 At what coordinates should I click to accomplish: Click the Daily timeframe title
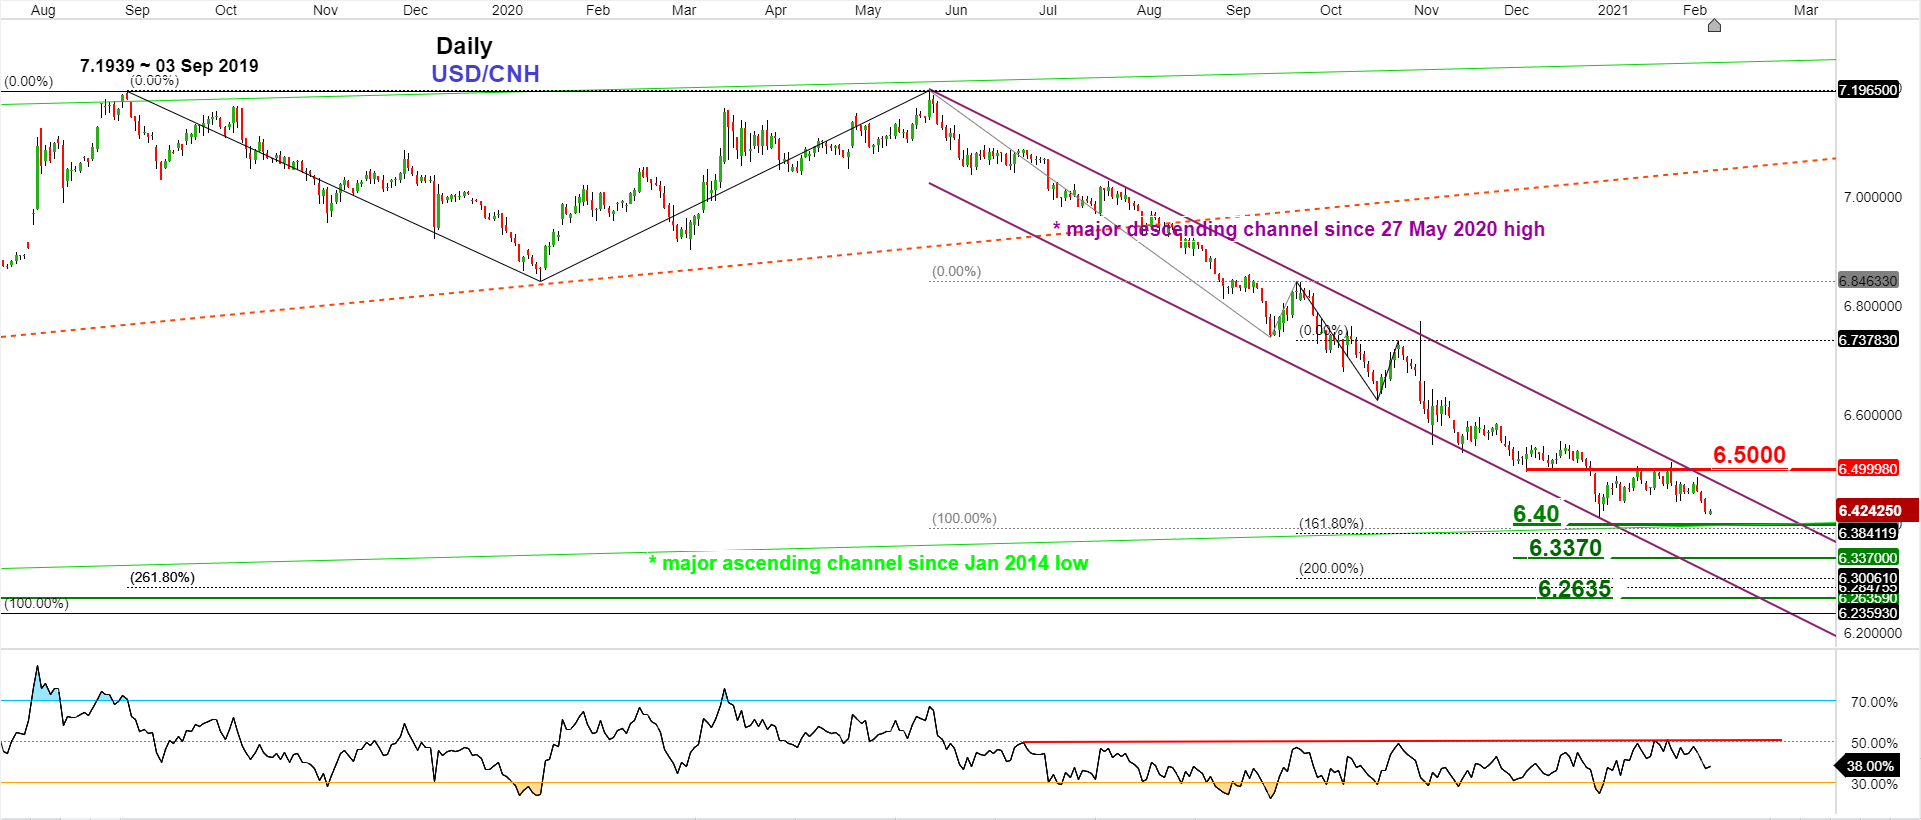click(x=464, y=46)
